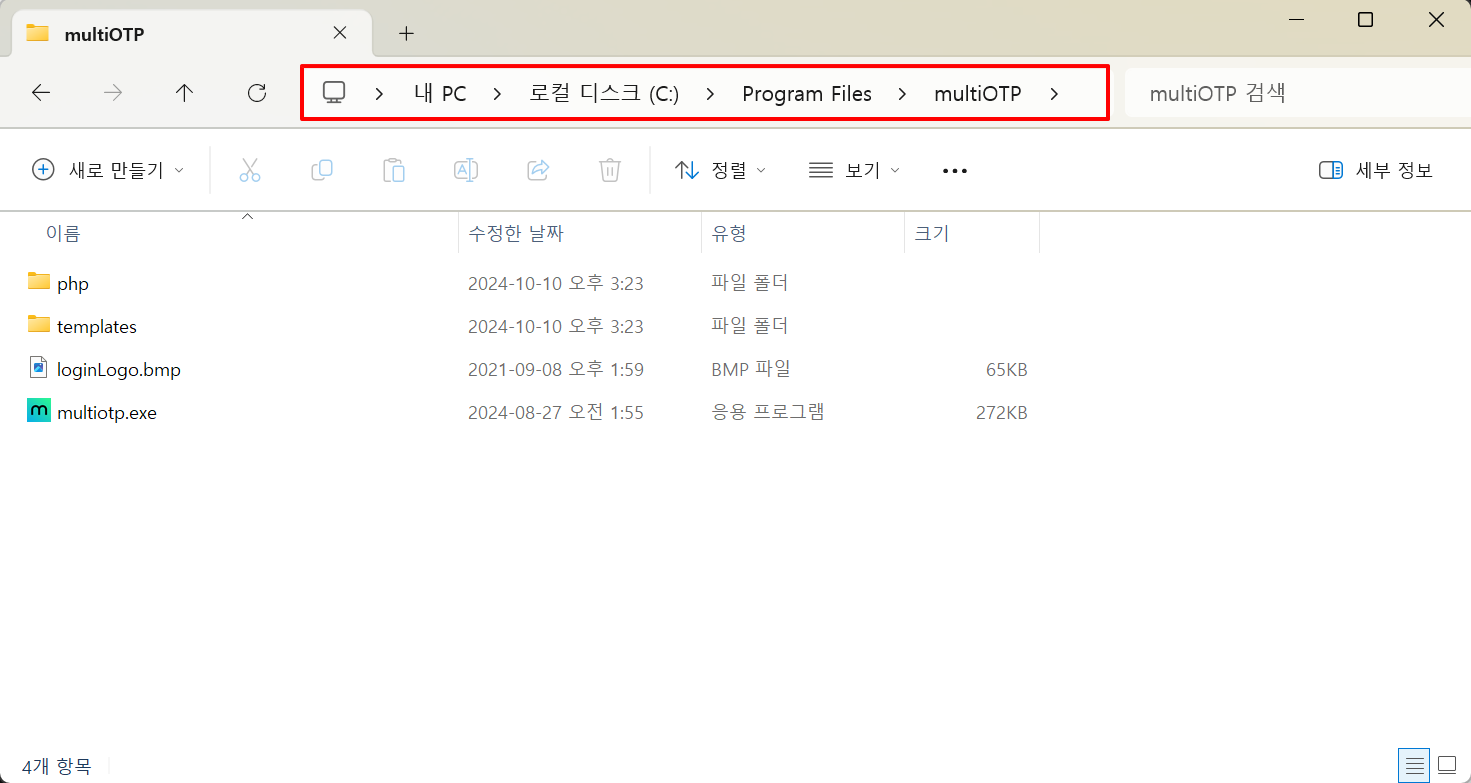Open the See more (three dots) menu

pyautogui.click(x=955, y=171)
